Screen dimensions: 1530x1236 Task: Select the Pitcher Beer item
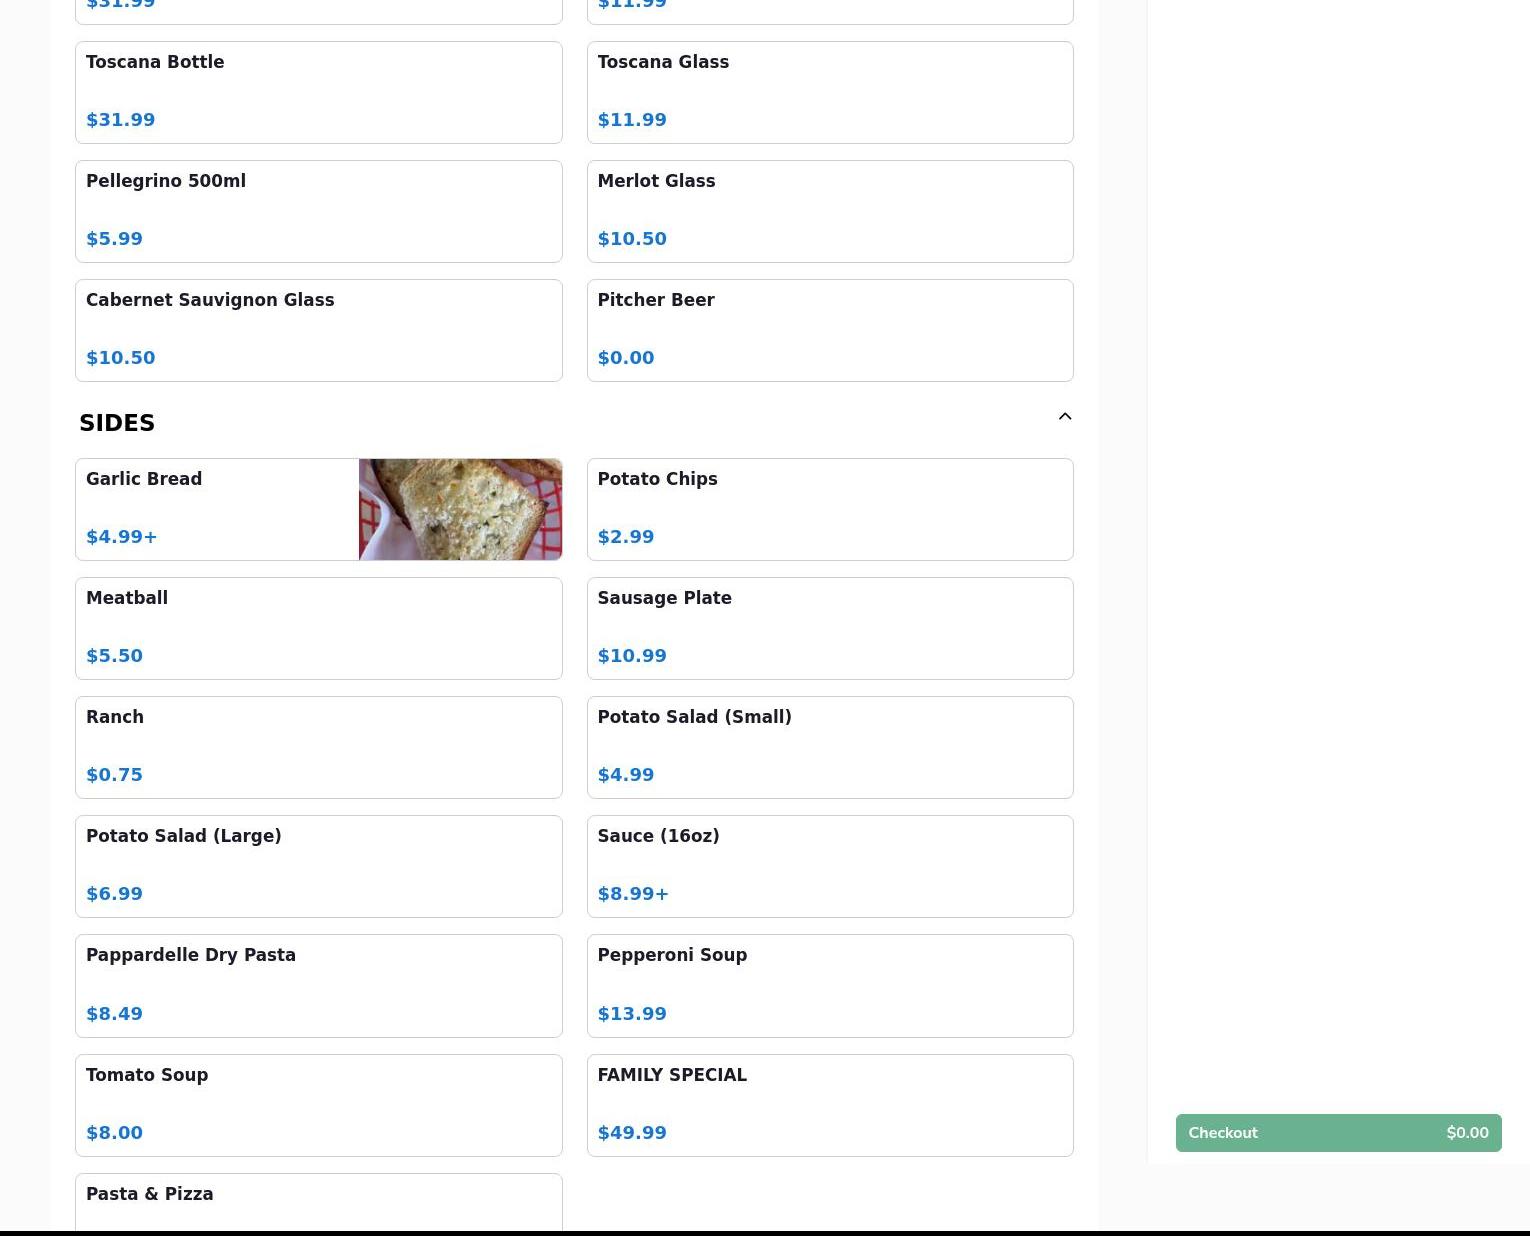click(829, 330)
